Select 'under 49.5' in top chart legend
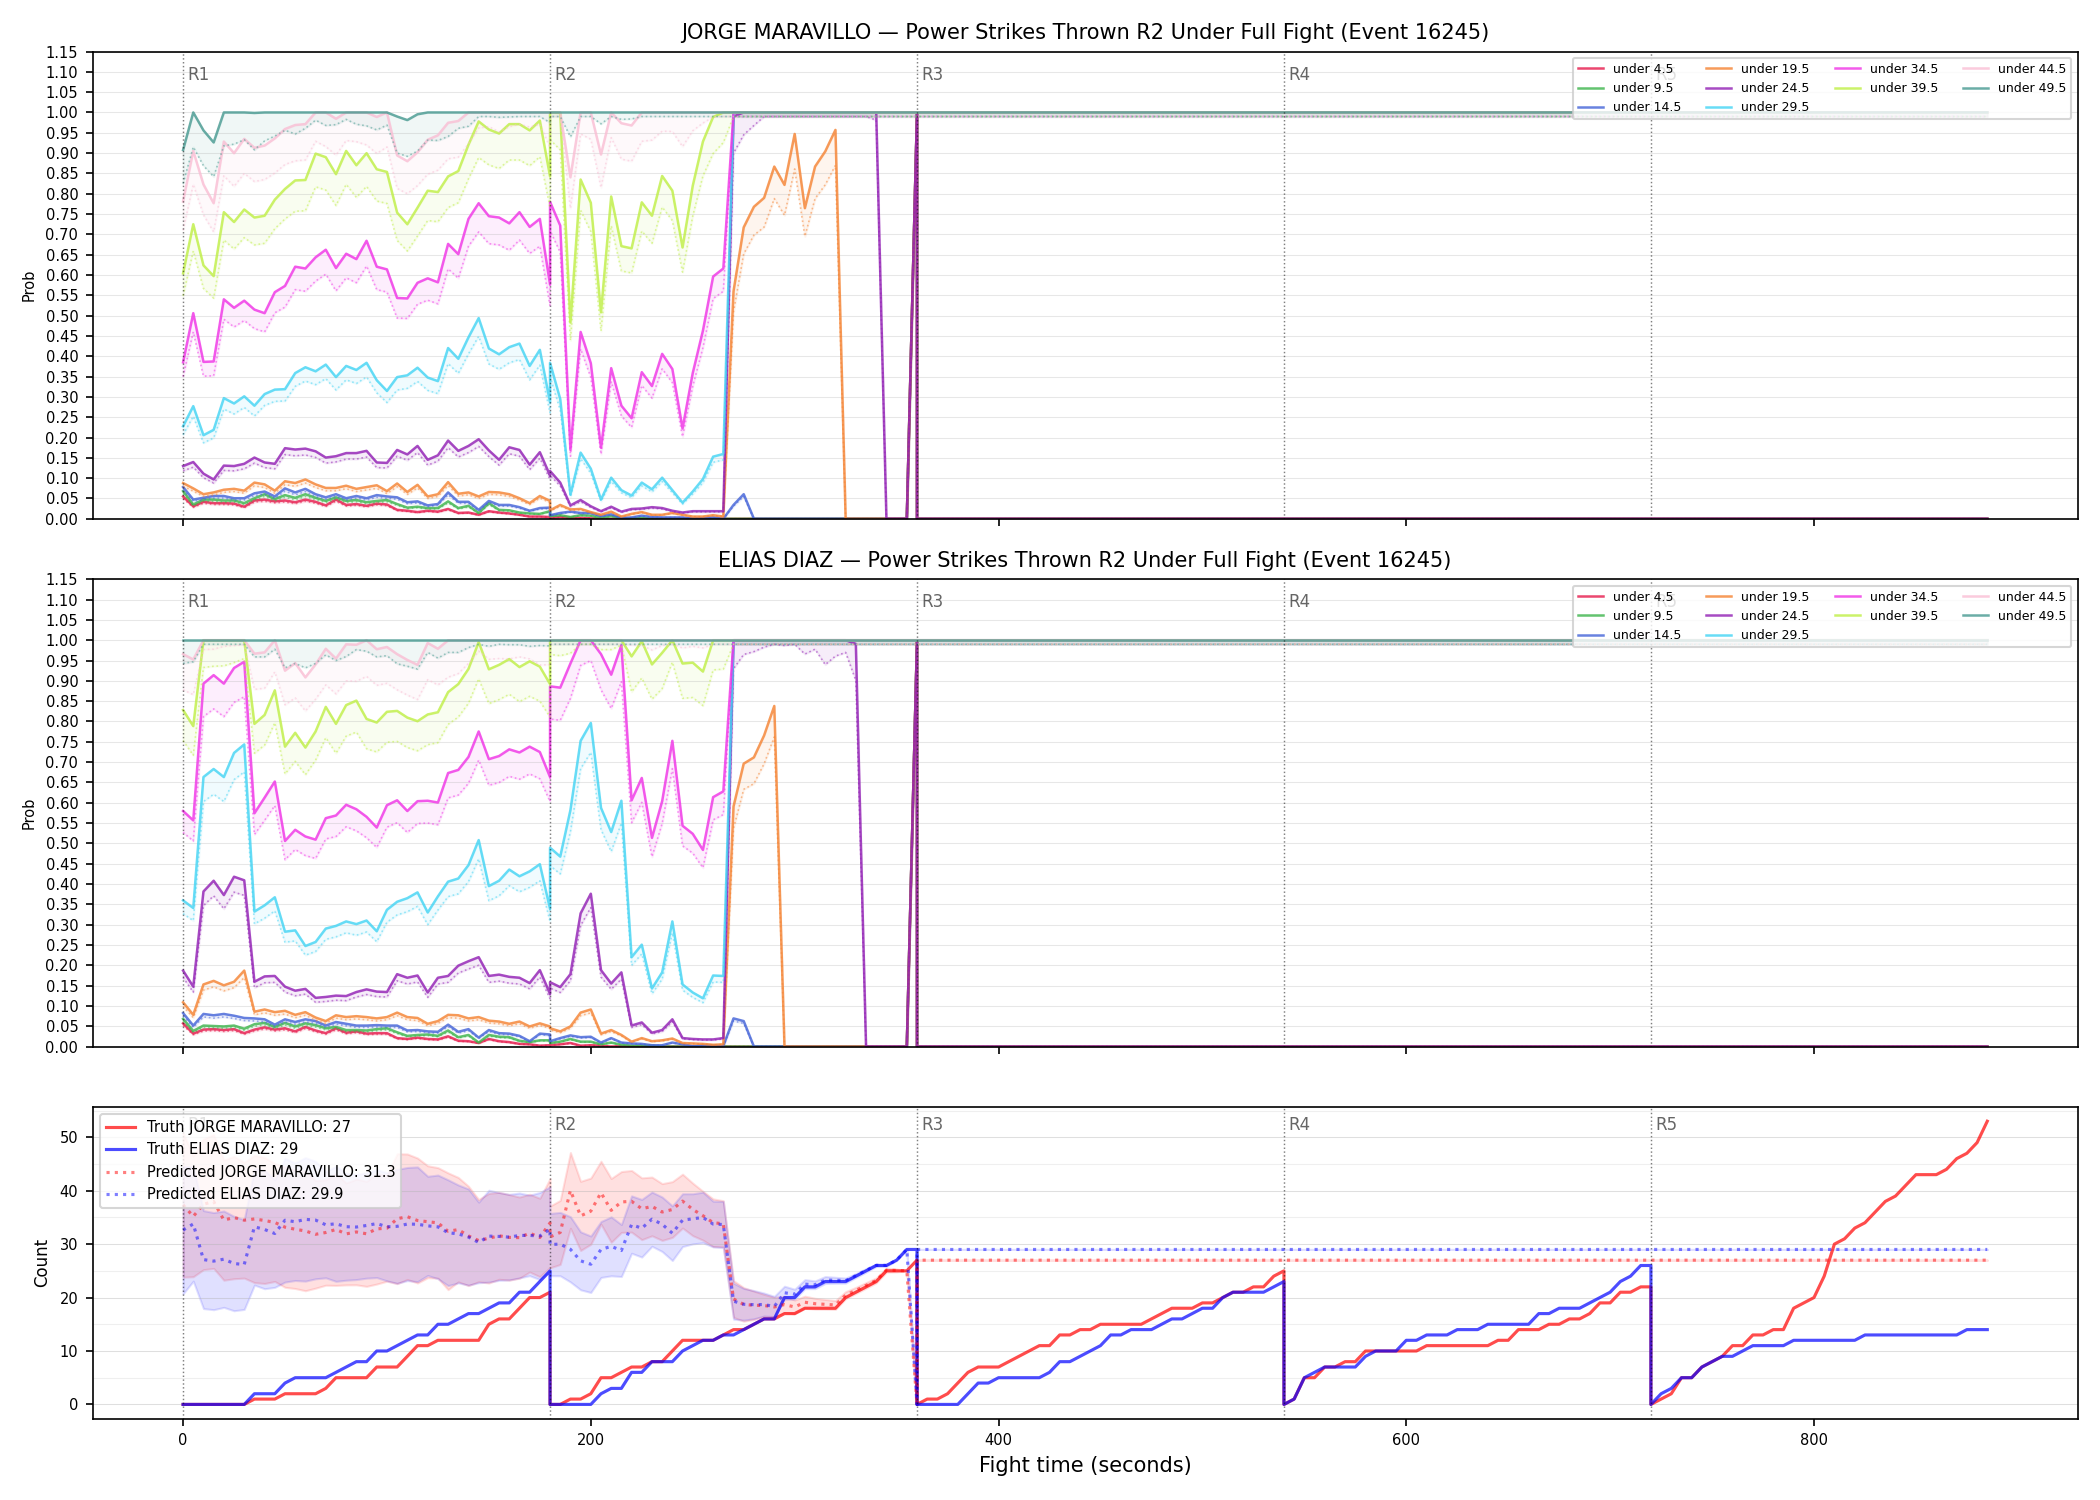Viewport: 2100px width, 1500px height. (2031, 88)
